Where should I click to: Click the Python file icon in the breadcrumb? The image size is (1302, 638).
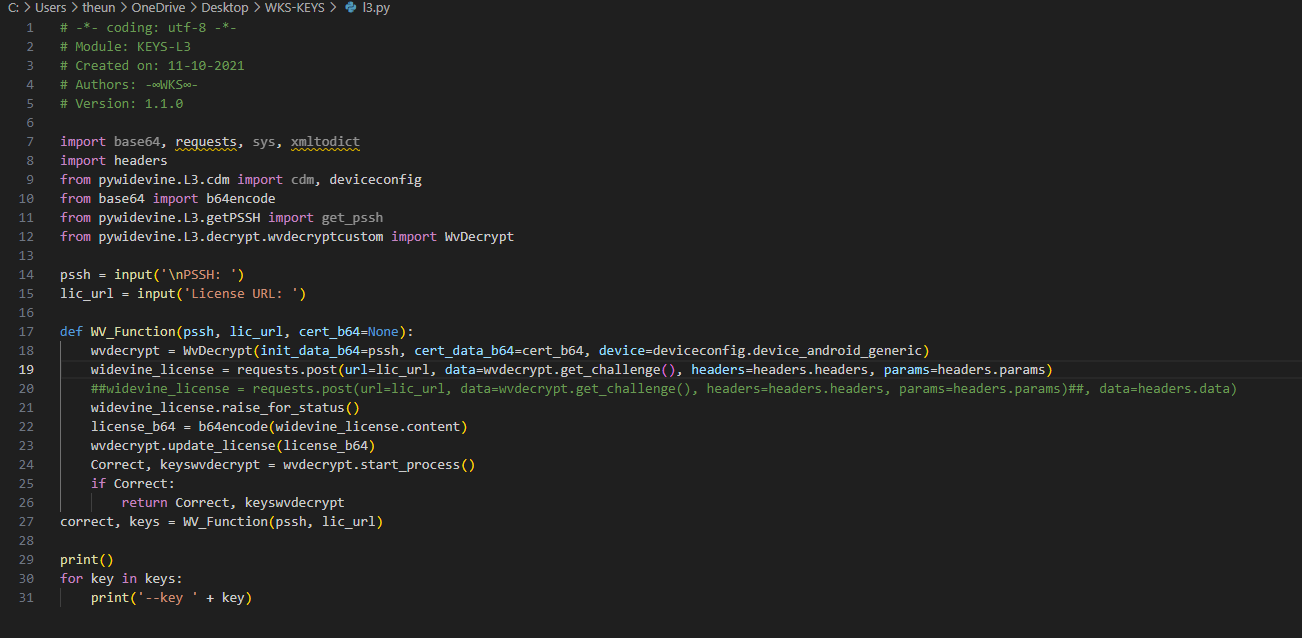point(350,8)
